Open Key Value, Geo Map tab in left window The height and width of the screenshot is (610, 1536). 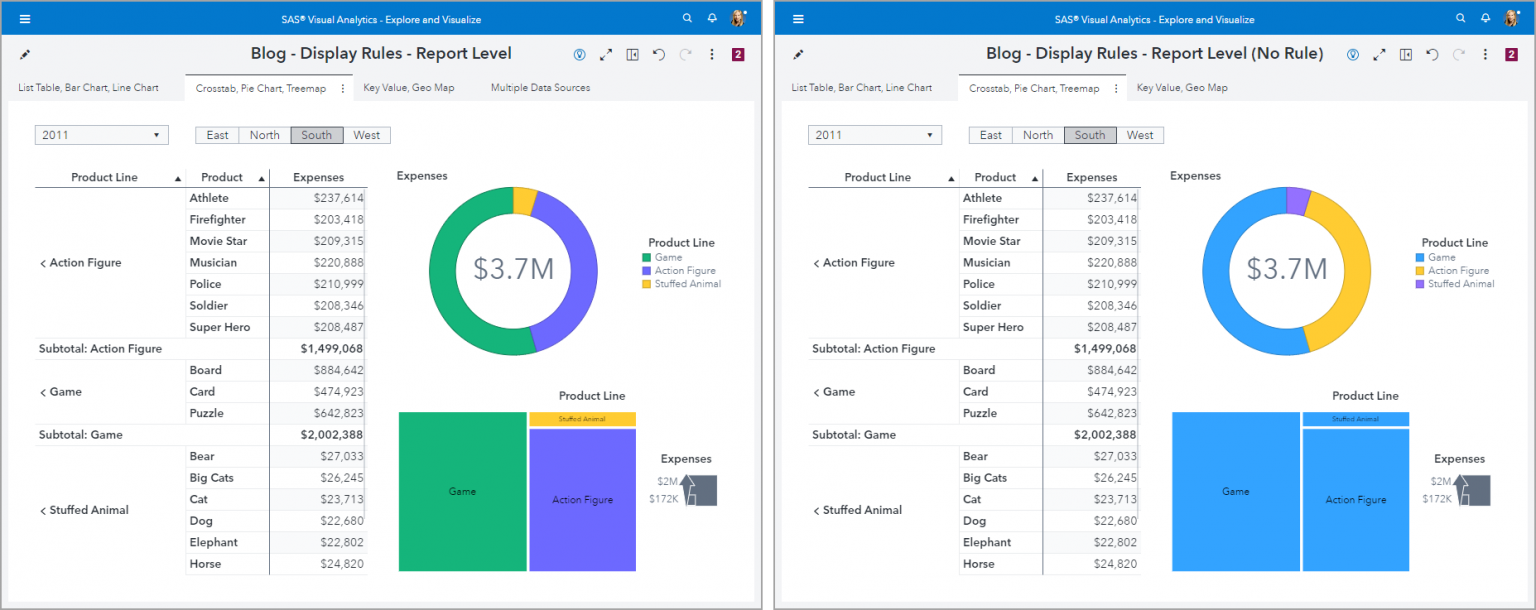coord(408,88)
